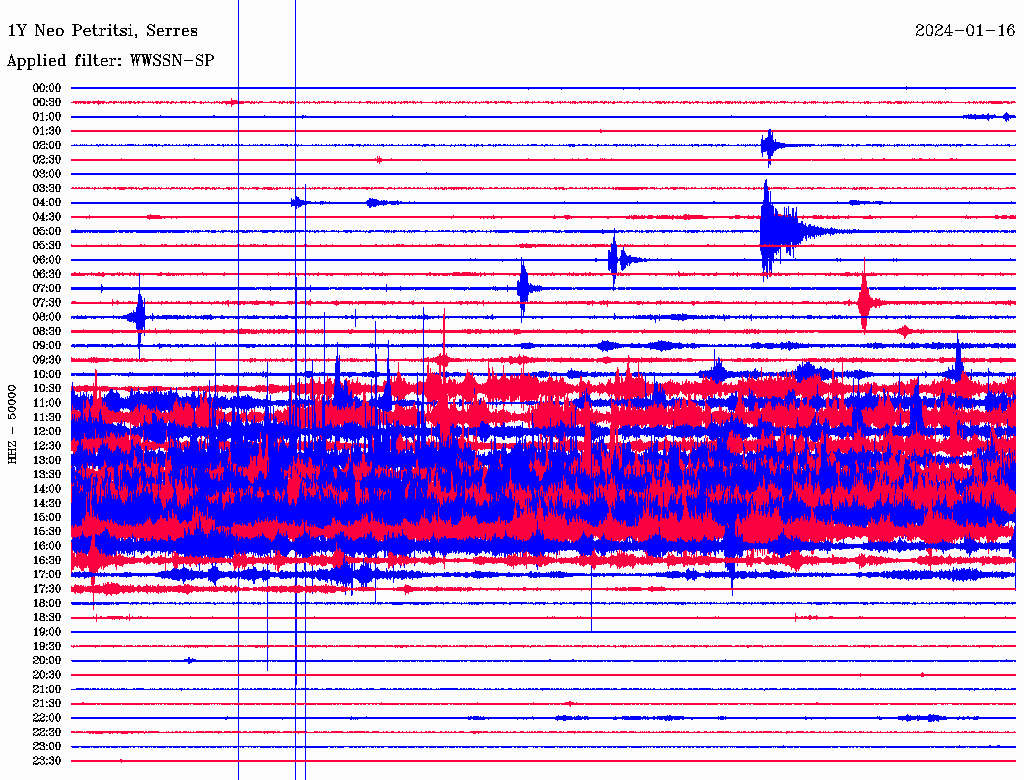Click the station title "1Y Neo Petritsi, Serres"

(x=102, y=31)
